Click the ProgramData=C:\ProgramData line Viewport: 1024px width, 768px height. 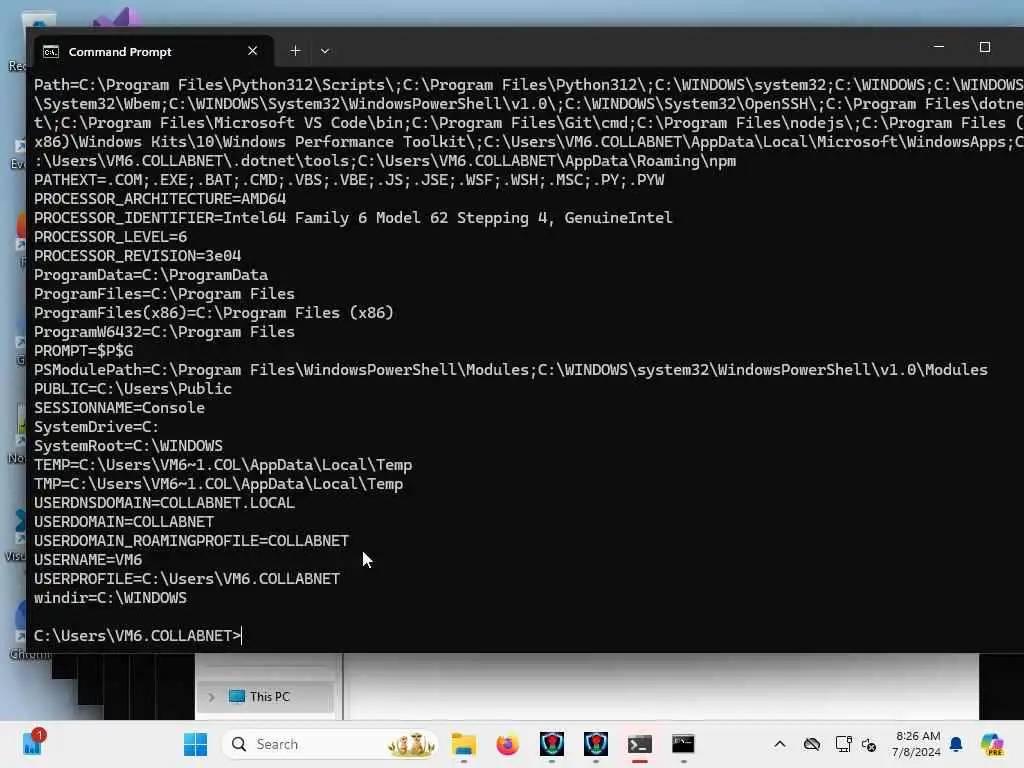pos(151,275)
